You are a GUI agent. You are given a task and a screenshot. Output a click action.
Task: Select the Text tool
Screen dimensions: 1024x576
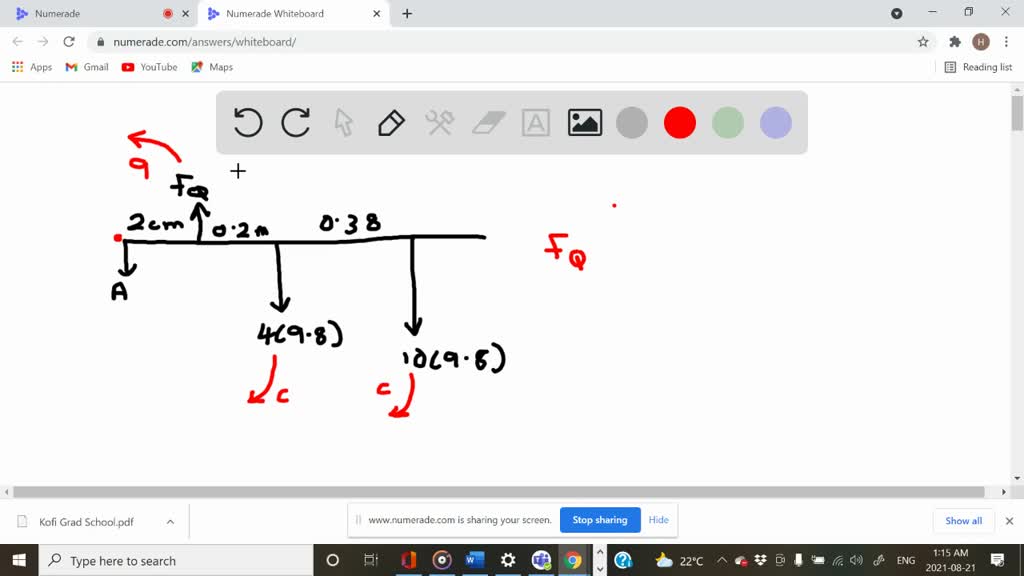pos(535,122)
